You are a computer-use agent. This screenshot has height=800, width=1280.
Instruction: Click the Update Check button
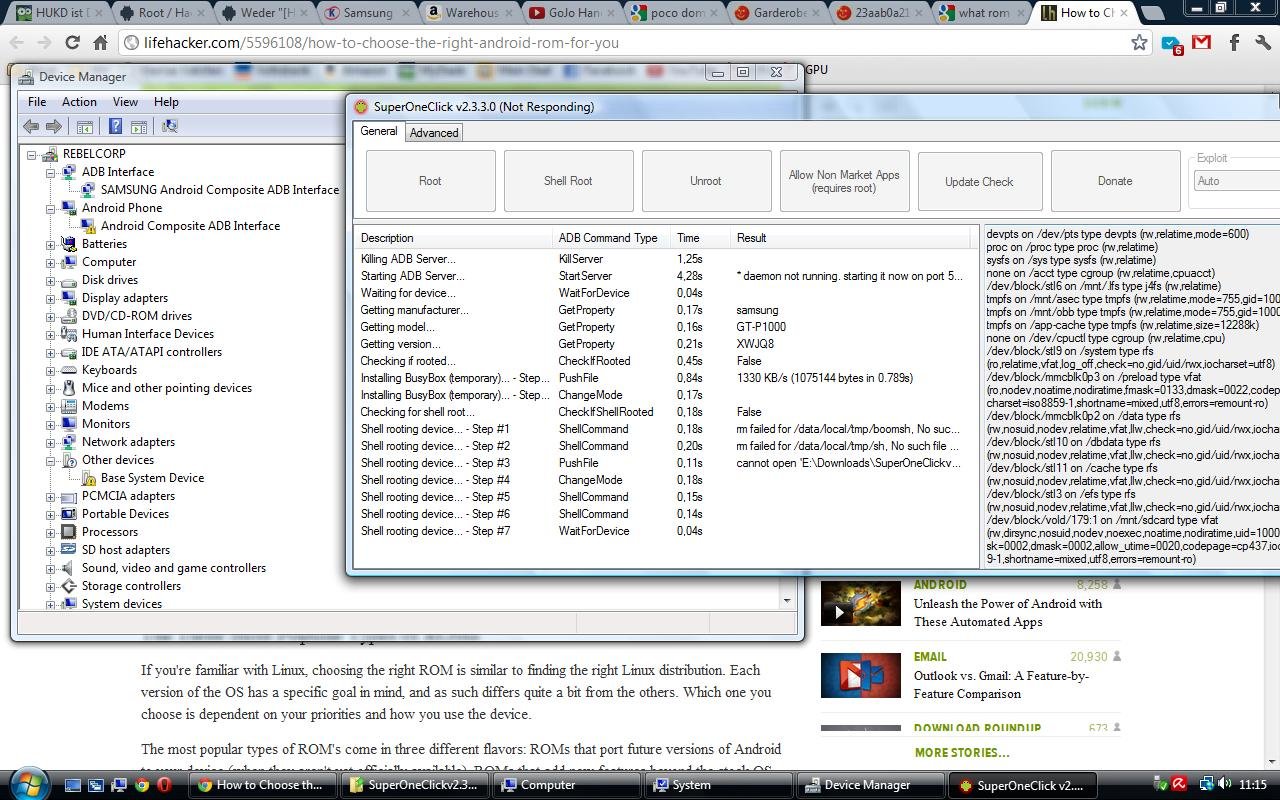coord(979,181)
